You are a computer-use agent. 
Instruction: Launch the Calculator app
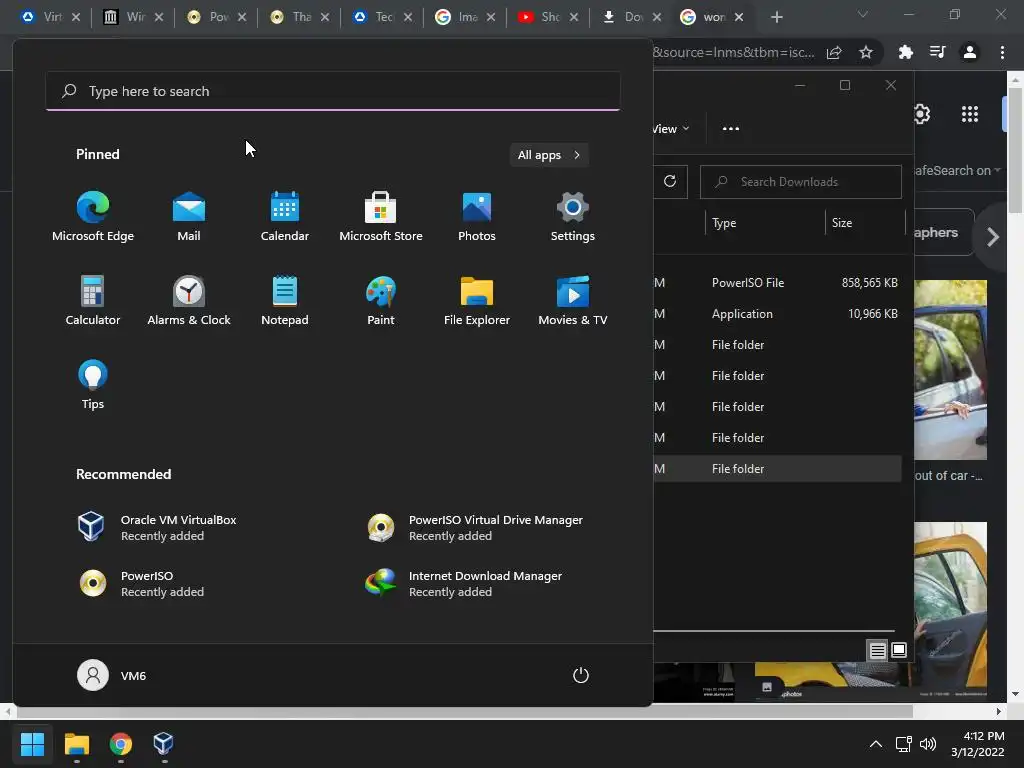coord(93,301)
